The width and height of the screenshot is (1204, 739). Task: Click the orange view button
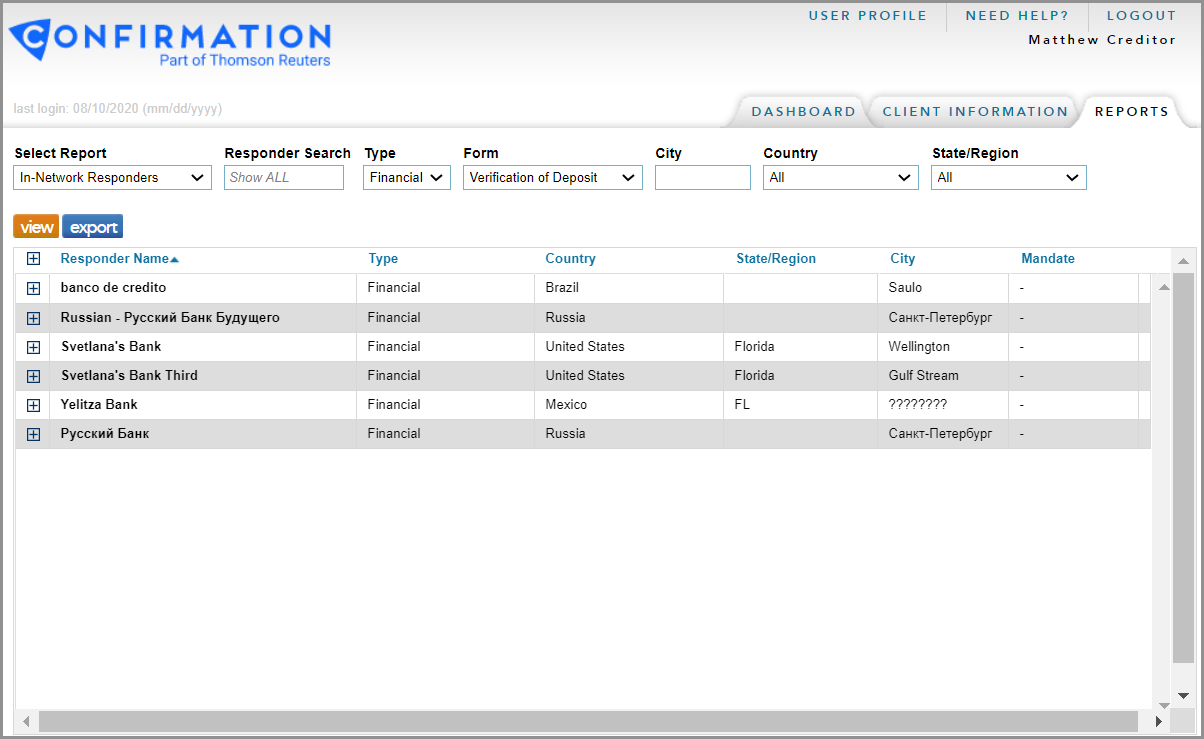[x=37, y=227]
